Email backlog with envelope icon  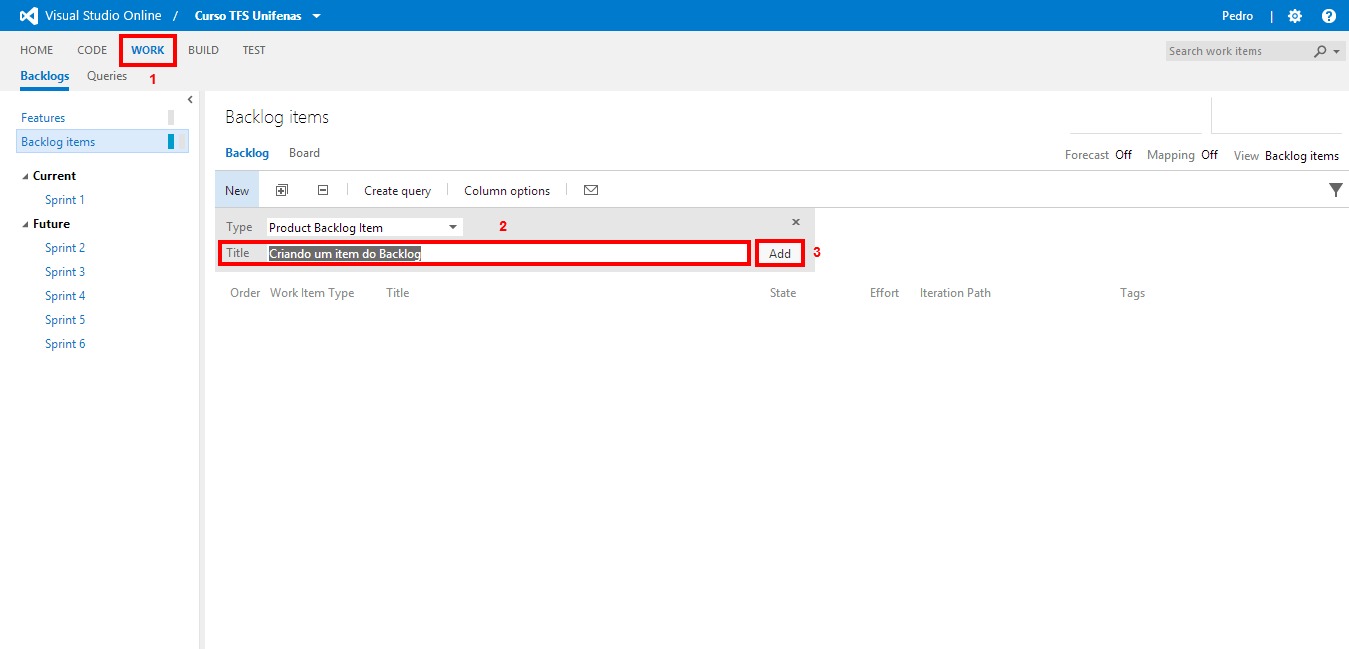click(x=591, y=190)
